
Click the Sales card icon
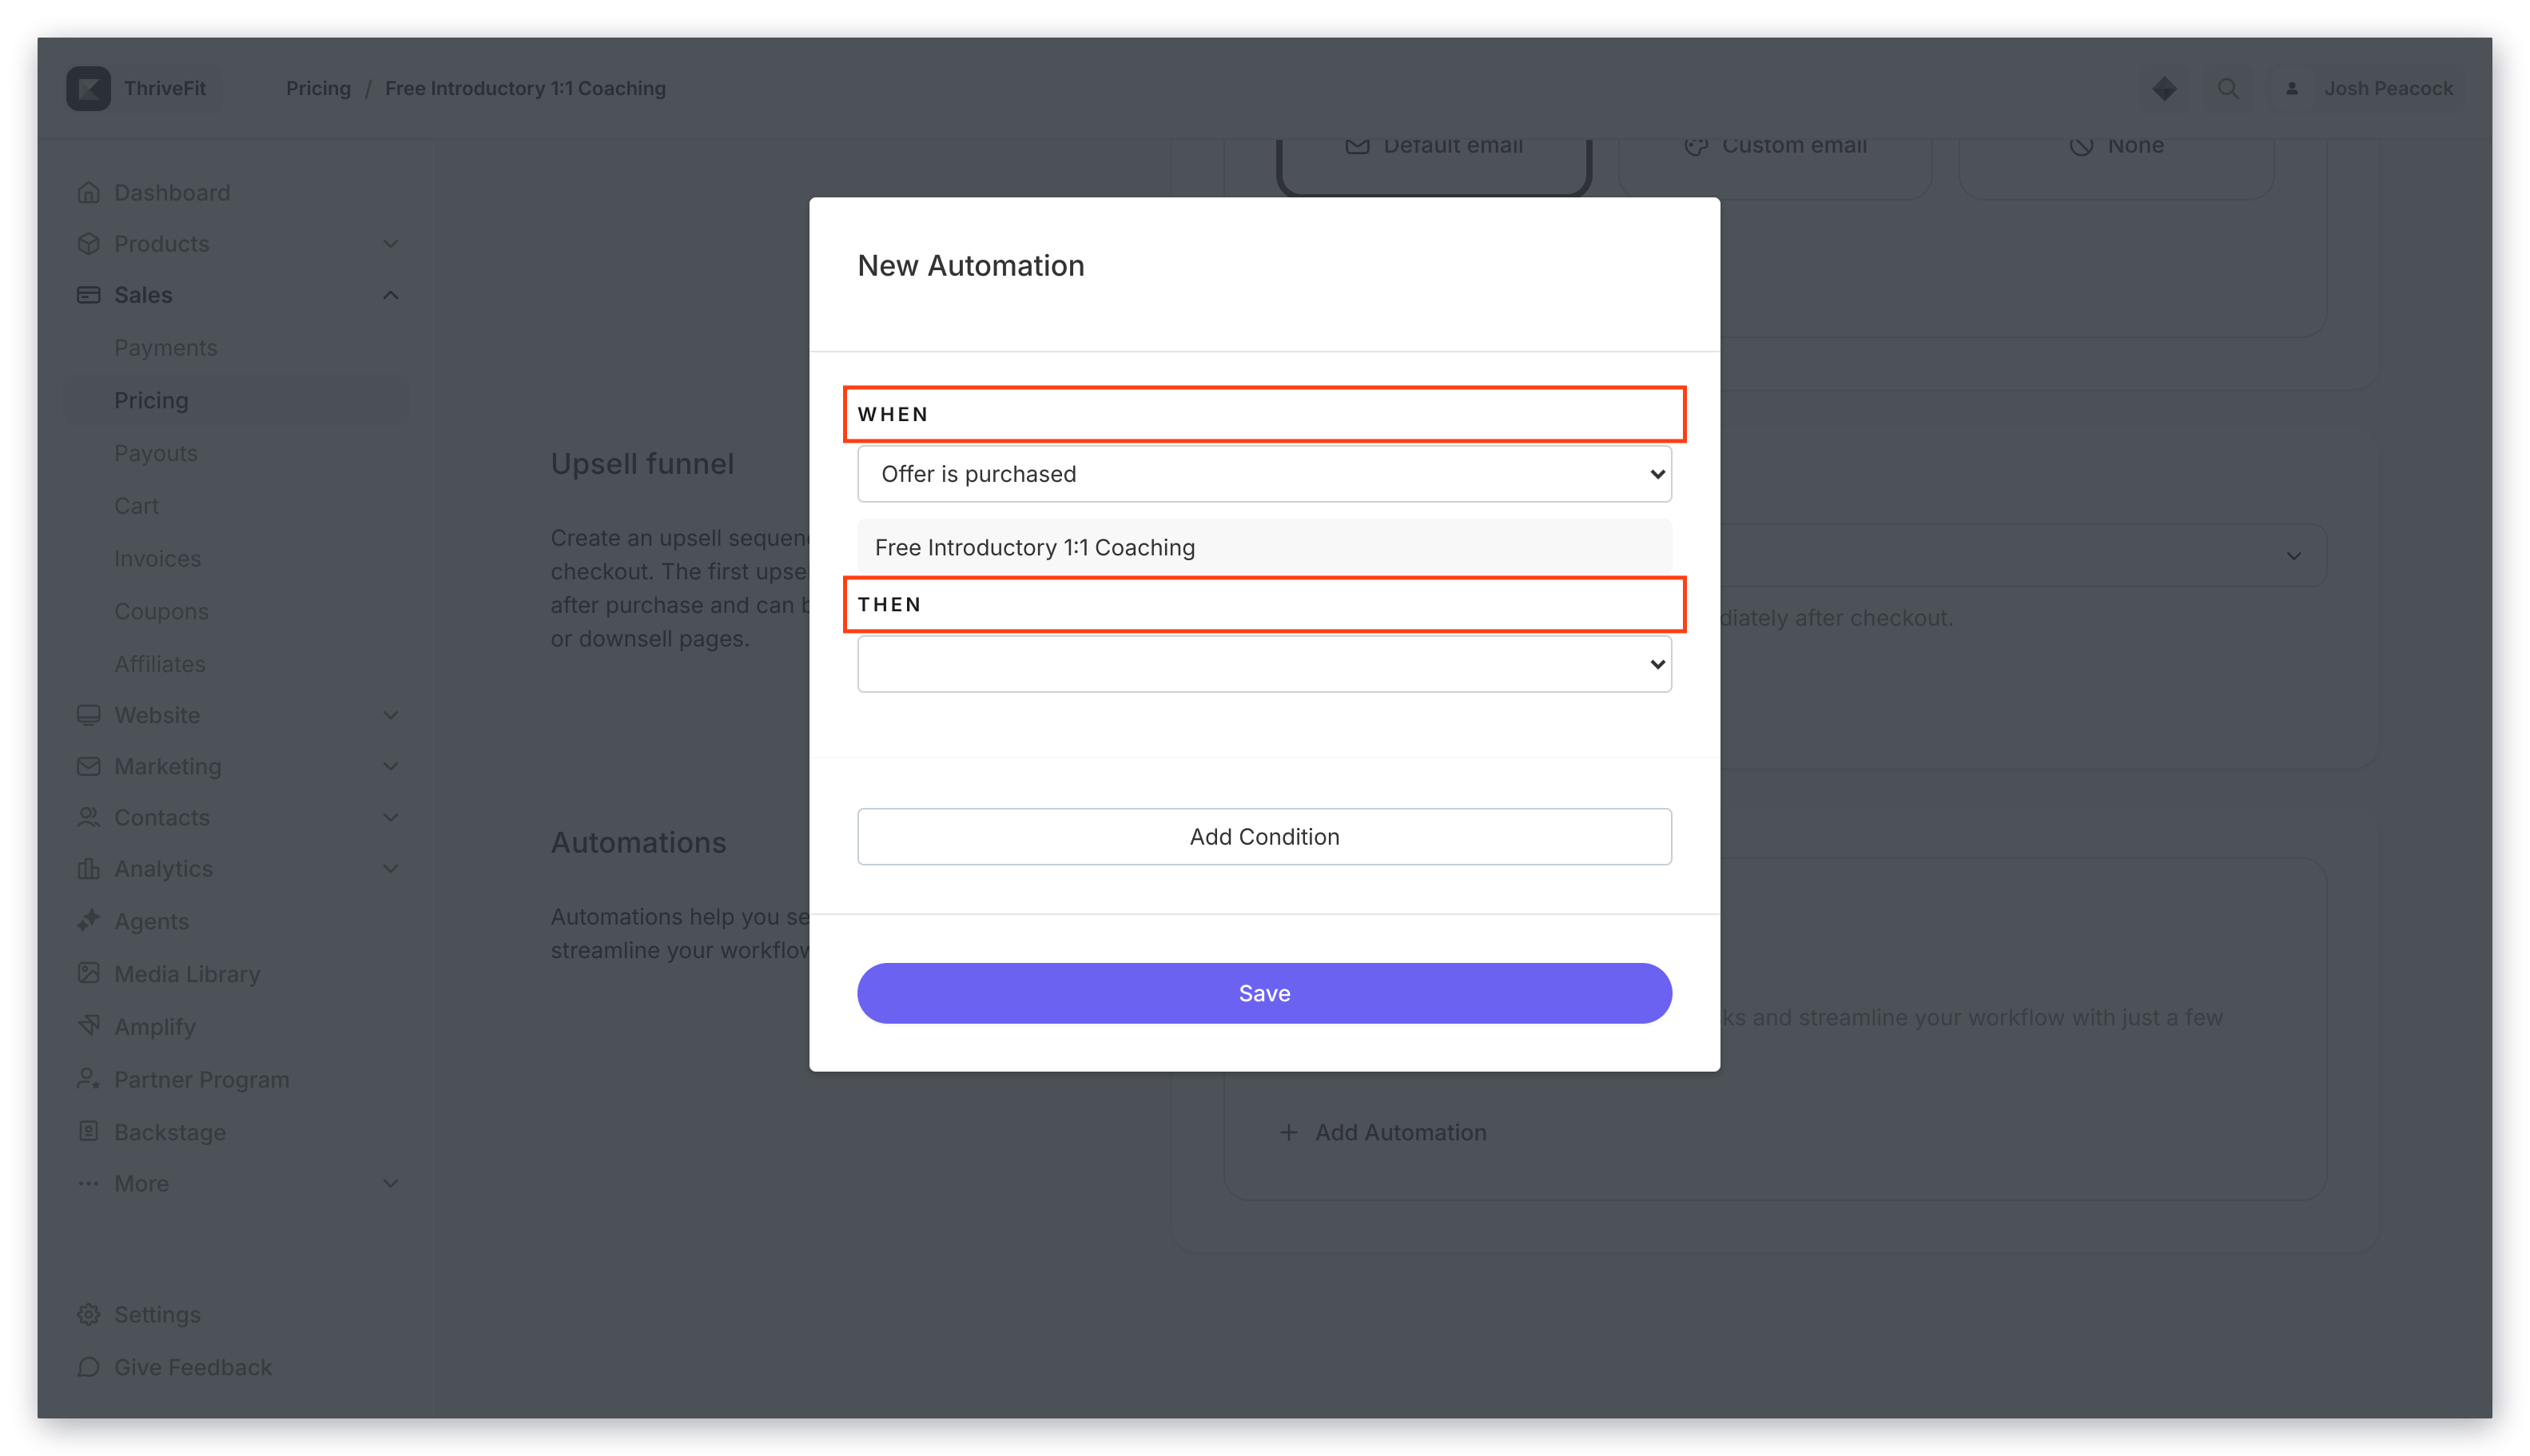tap(88, 294)
